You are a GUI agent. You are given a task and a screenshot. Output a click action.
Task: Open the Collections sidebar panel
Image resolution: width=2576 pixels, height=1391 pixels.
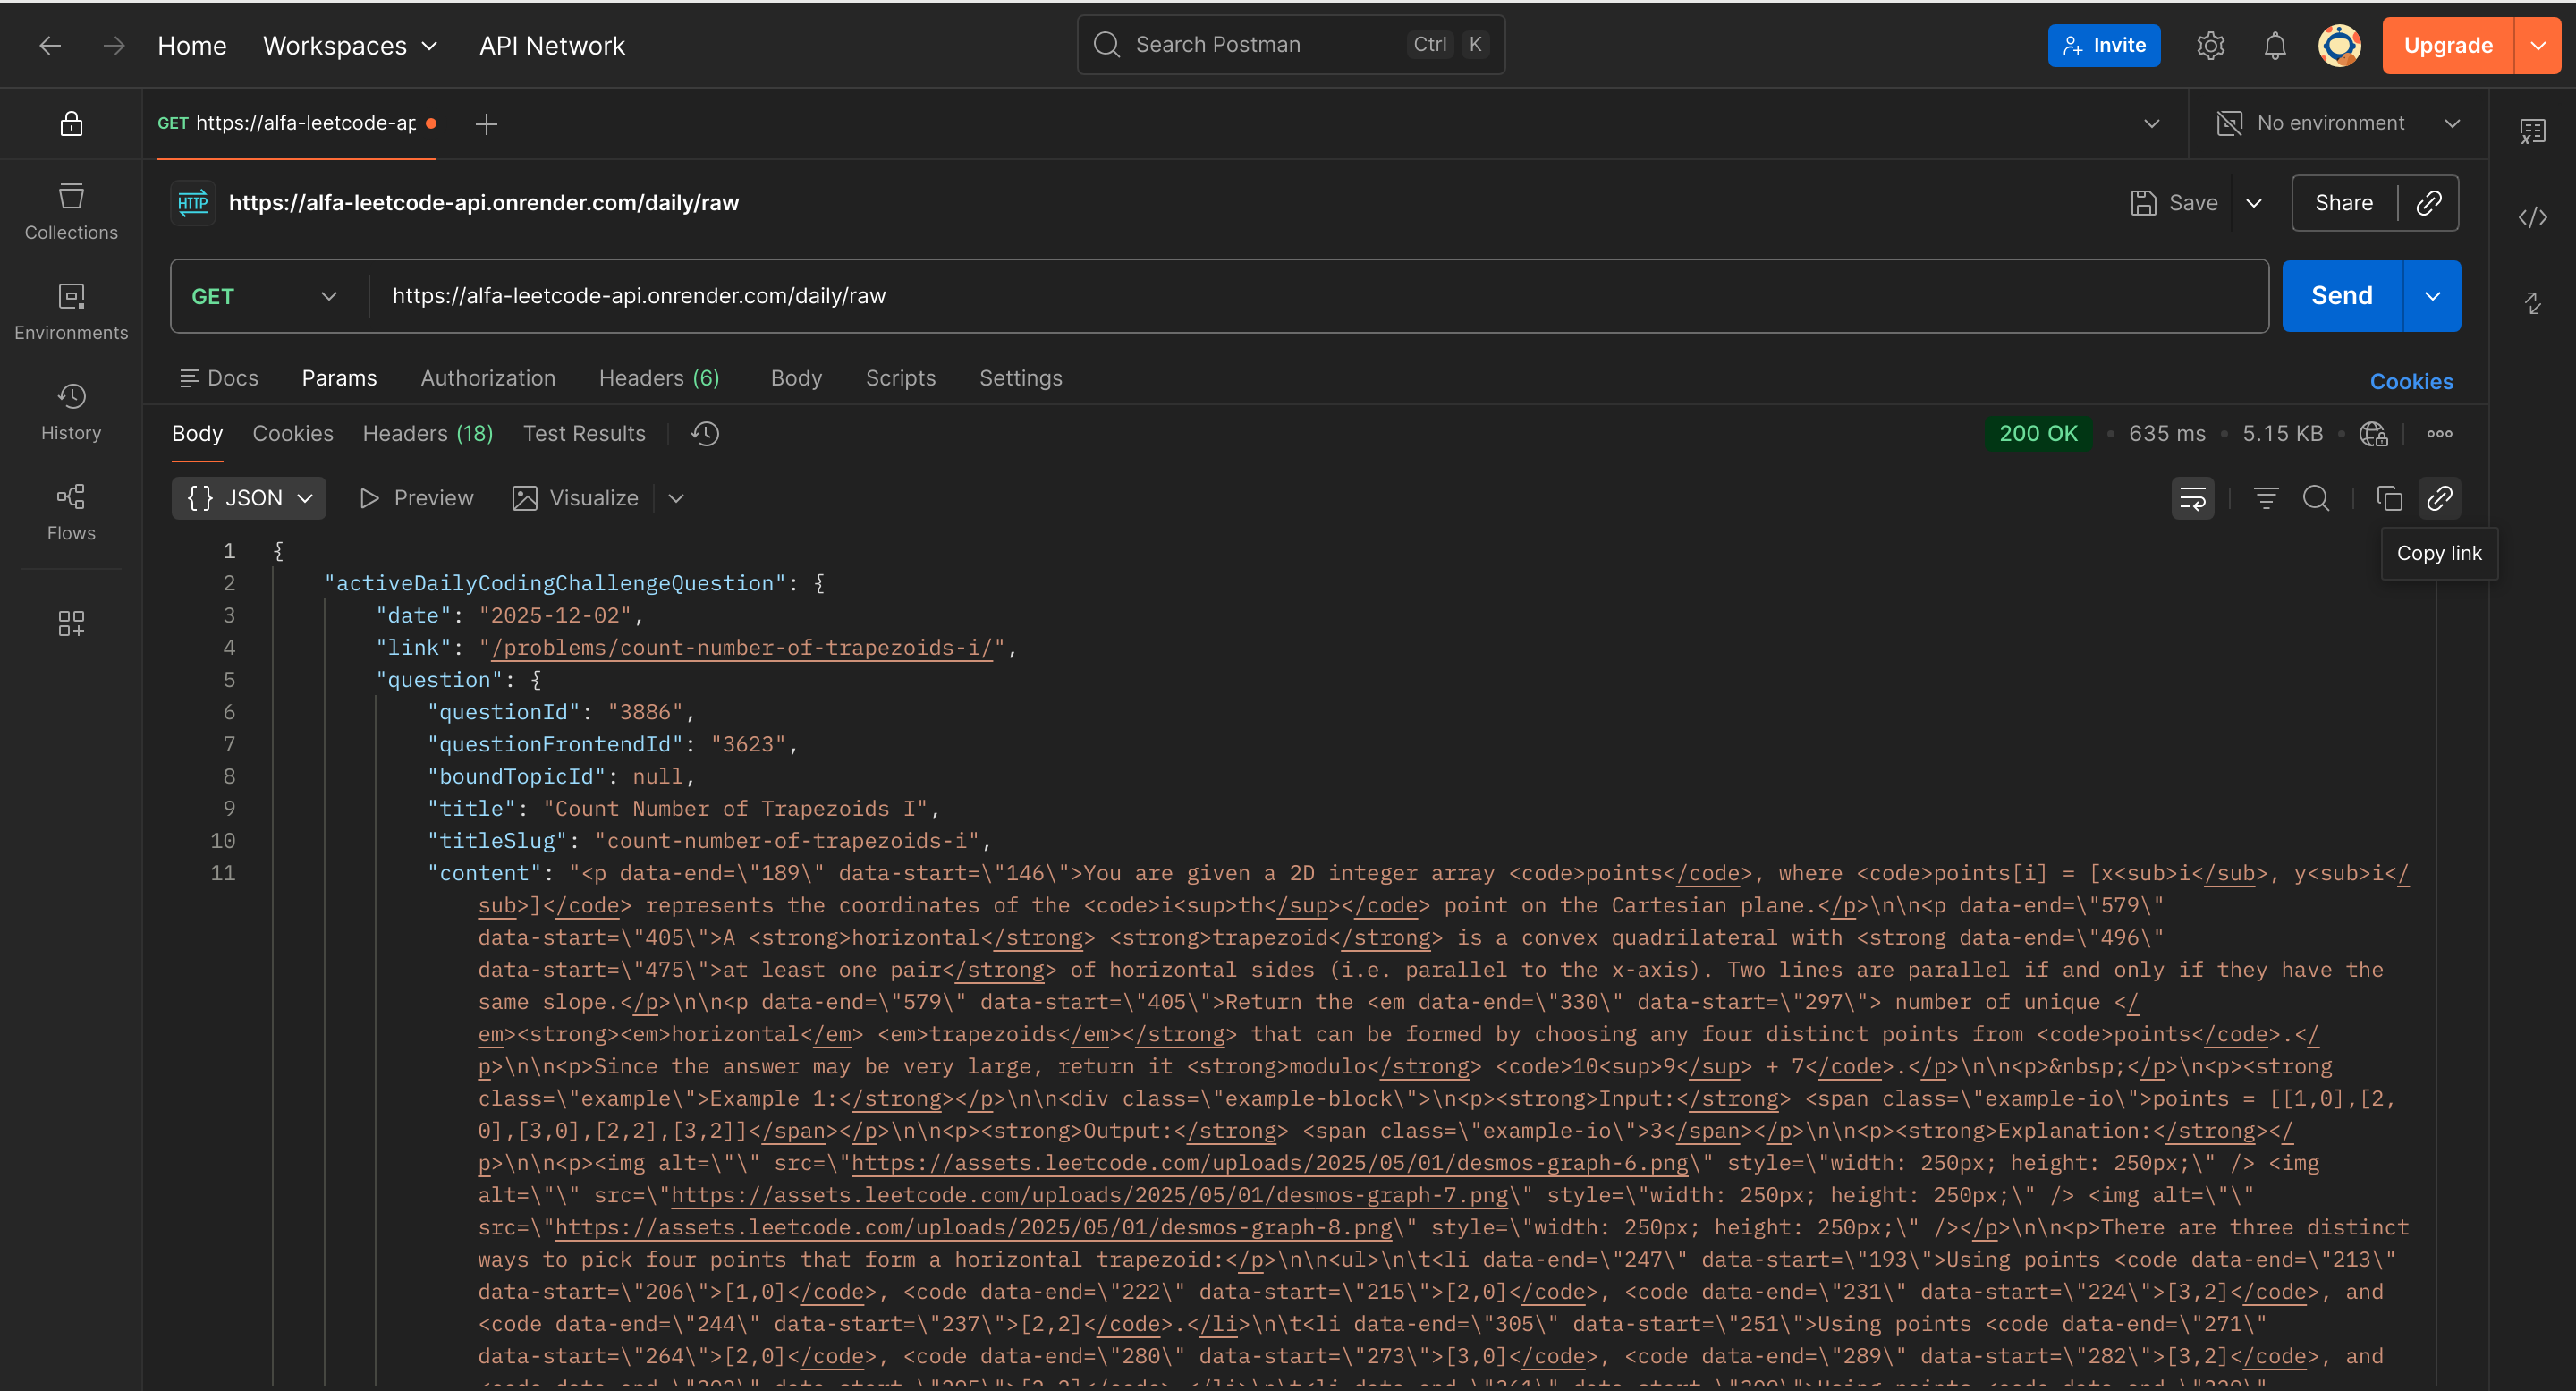71,211
